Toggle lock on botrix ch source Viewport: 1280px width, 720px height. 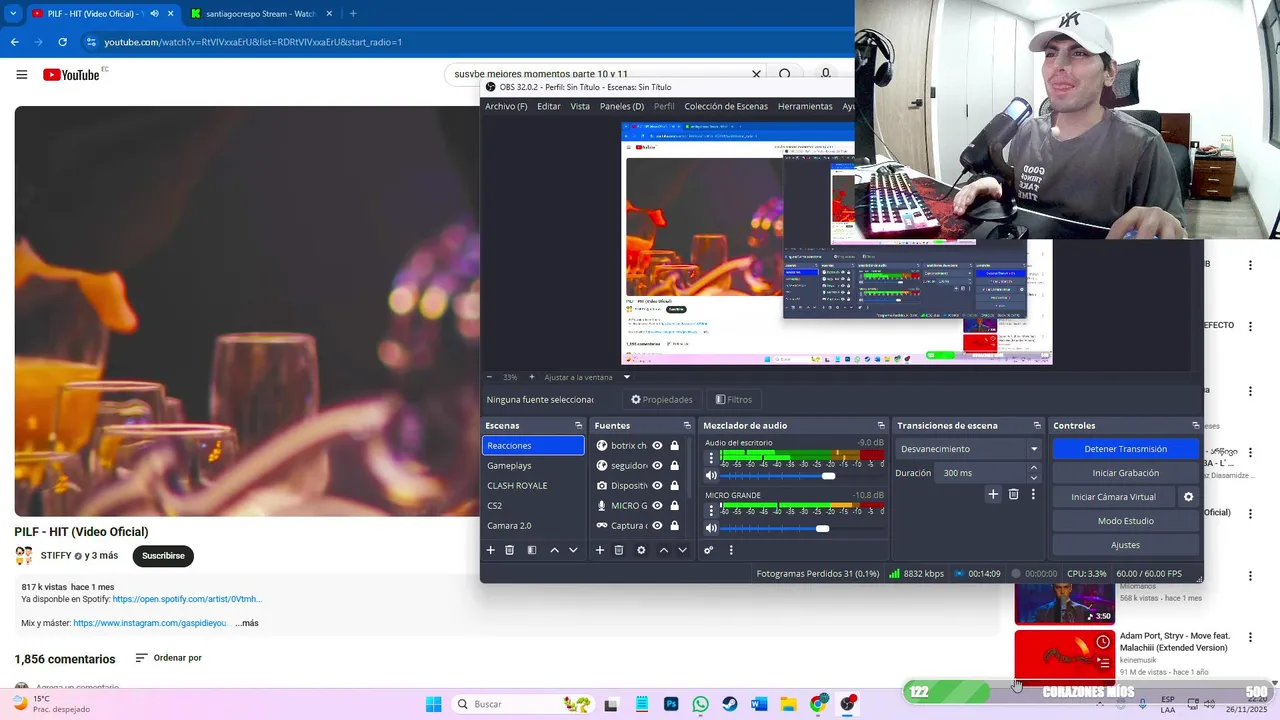pyautogui.click(x=675, y=446)
